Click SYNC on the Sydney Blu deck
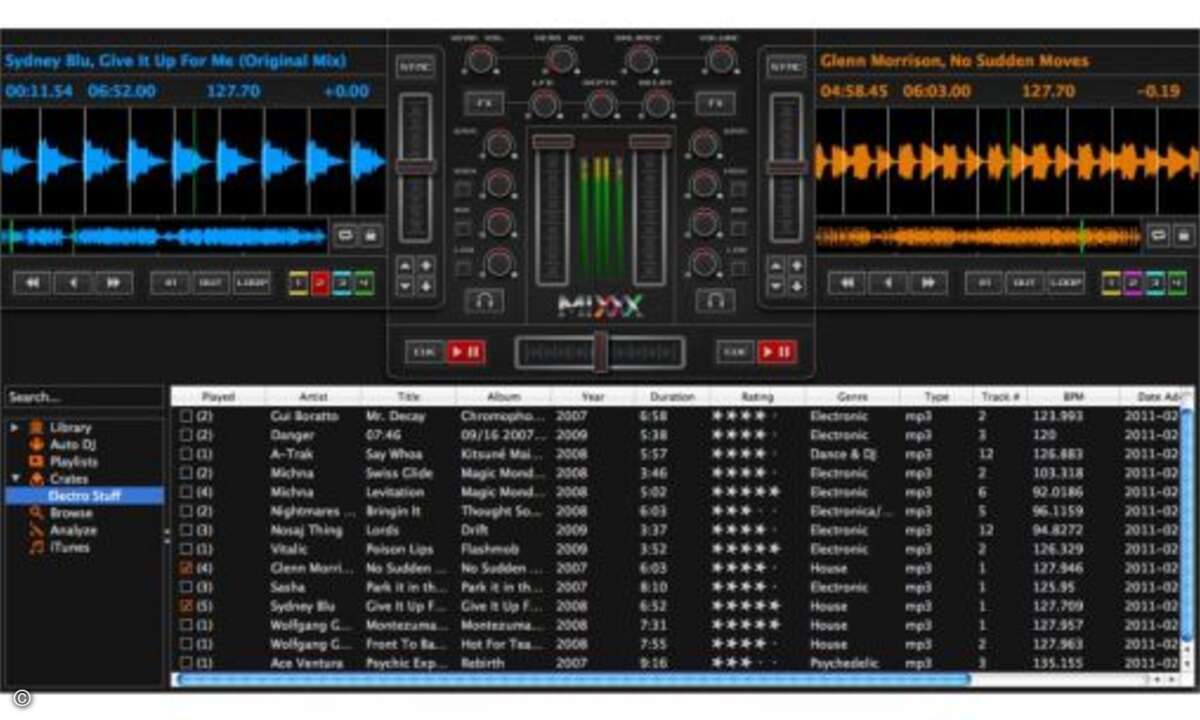This screenshot has width=1200, height=720. [x=415, y=67]
